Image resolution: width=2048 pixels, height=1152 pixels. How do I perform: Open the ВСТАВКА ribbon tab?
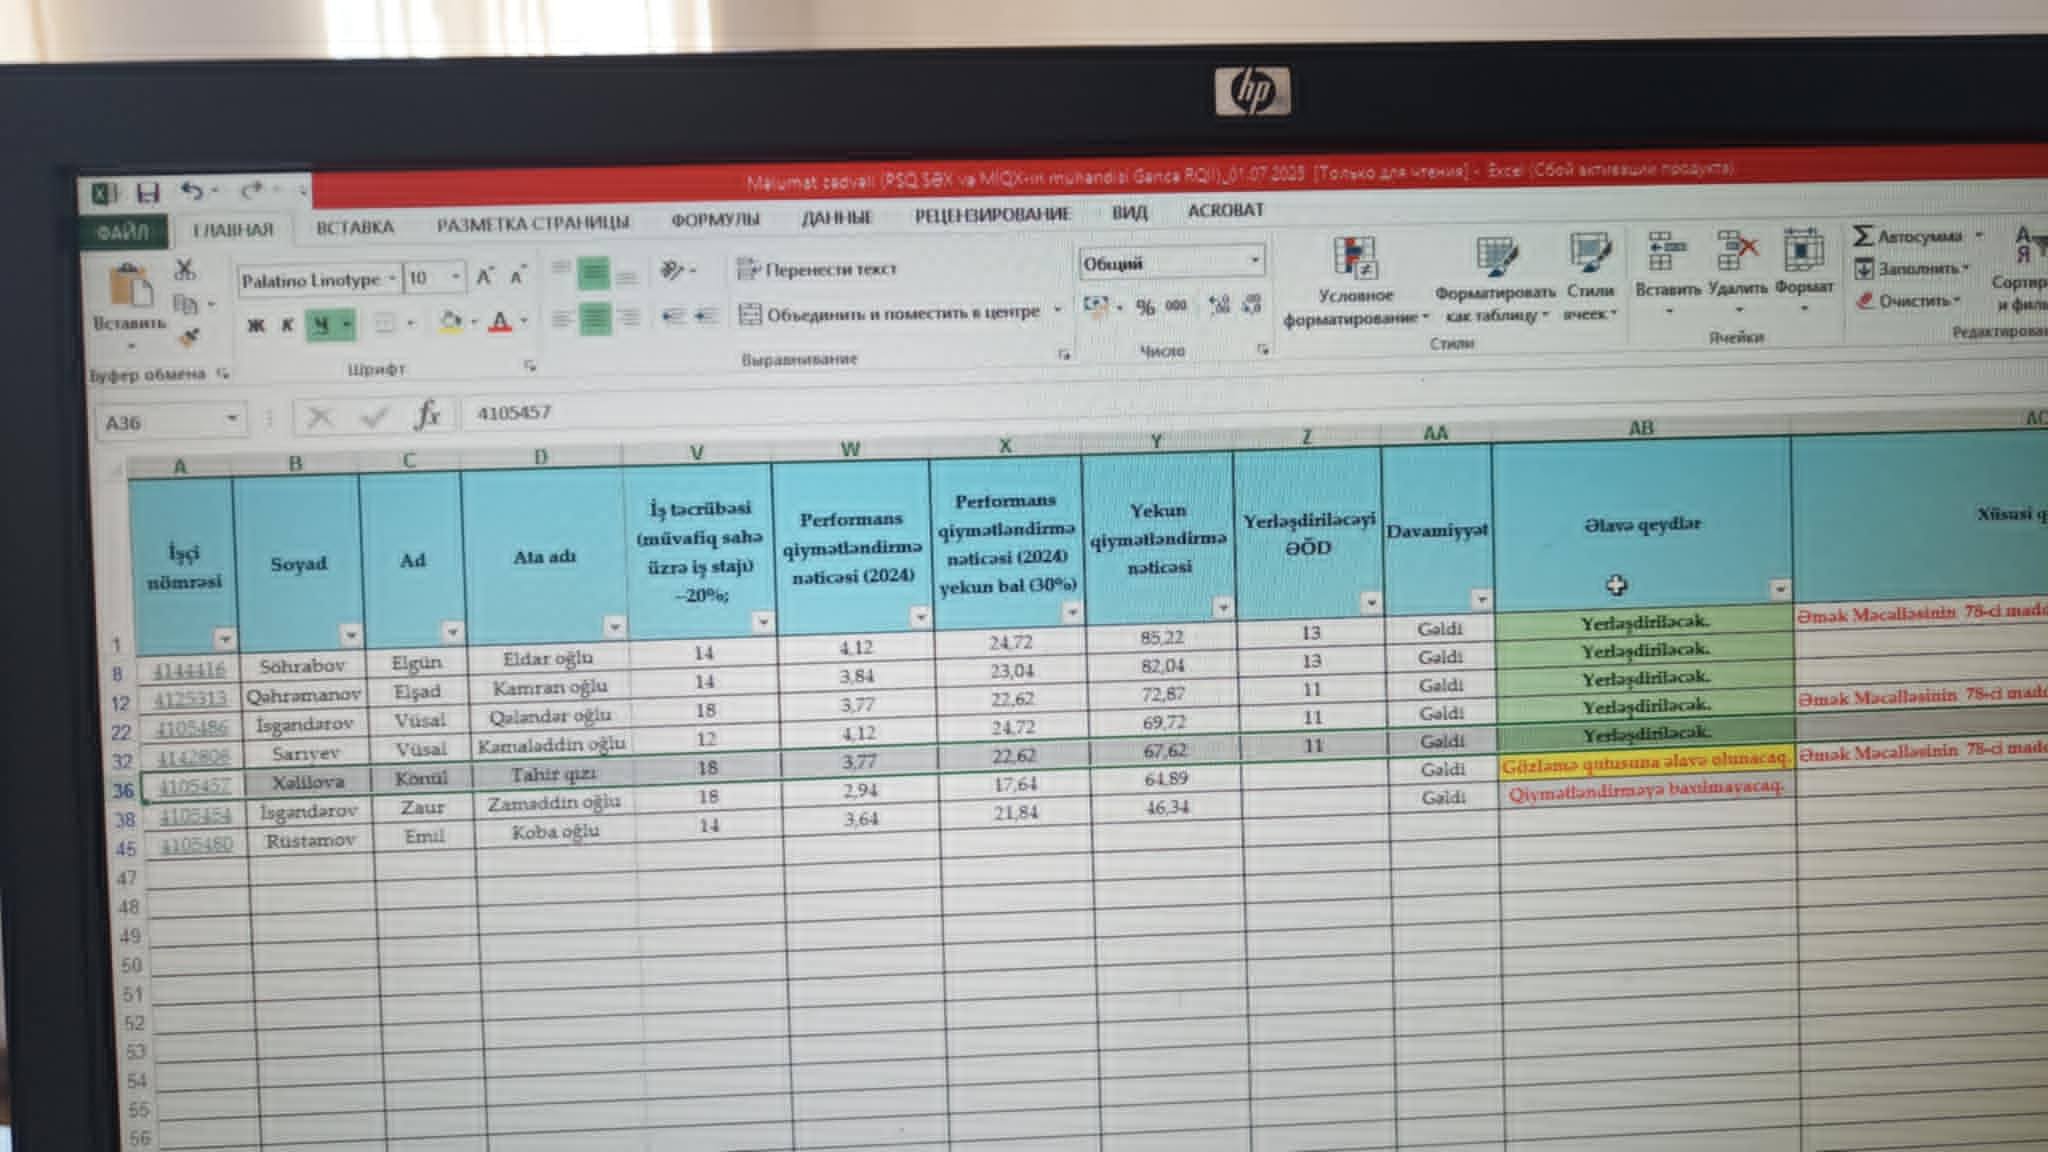pyautogui.click(x=355, y=227)
